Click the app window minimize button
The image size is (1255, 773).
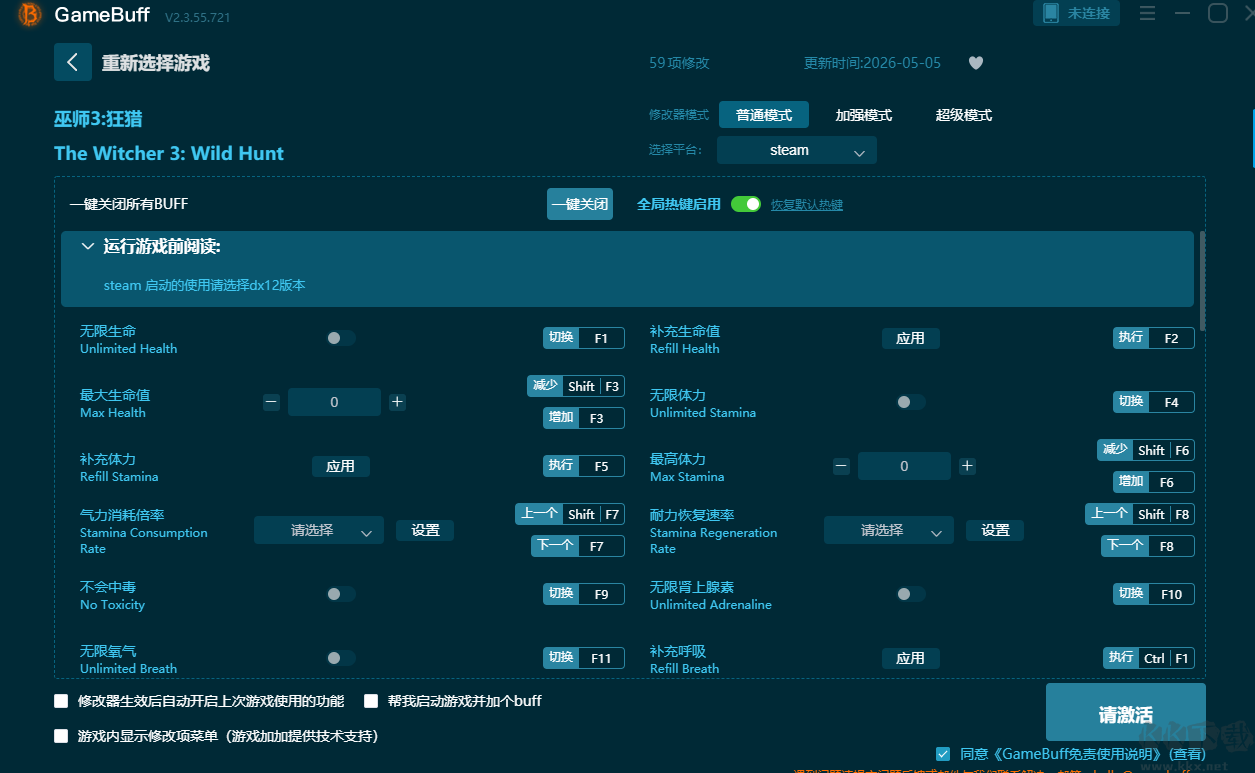(1183, 14)
